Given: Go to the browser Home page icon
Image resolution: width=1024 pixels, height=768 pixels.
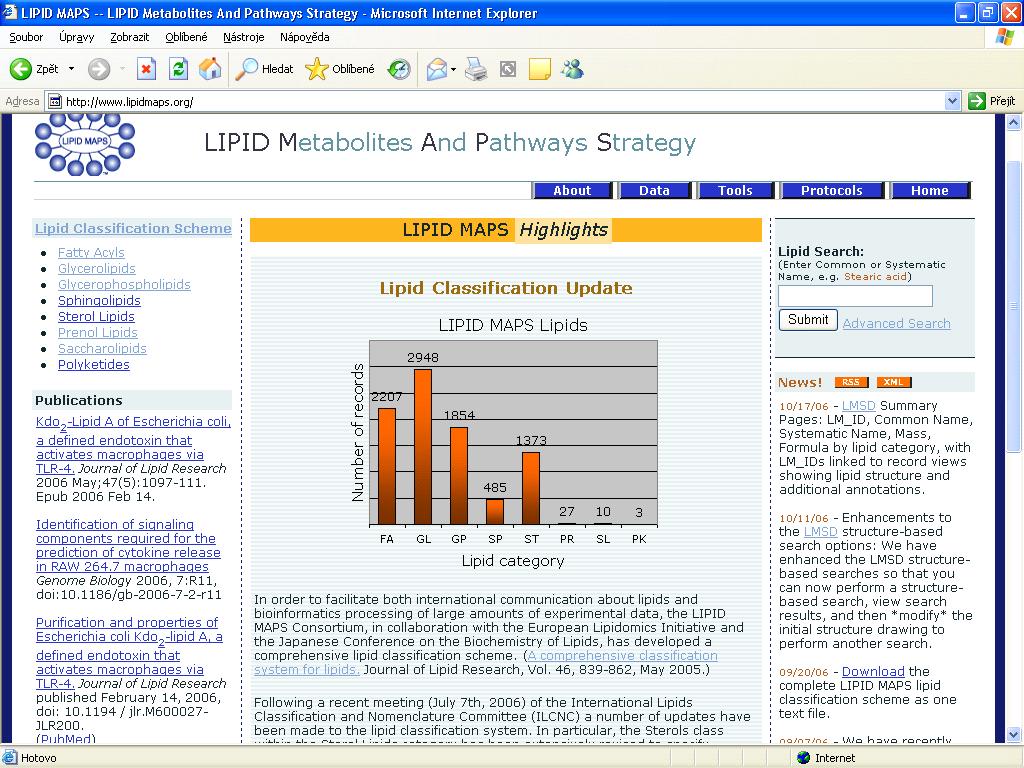Looking at the screenshot, I should (210, 69).
